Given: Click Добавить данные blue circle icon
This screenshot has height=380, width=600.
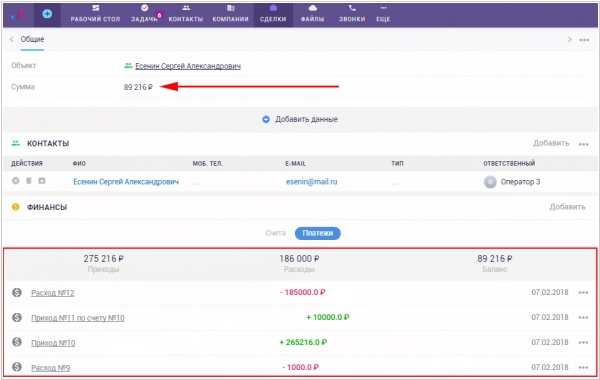Looking at the screenshot, I should point(266,119).
